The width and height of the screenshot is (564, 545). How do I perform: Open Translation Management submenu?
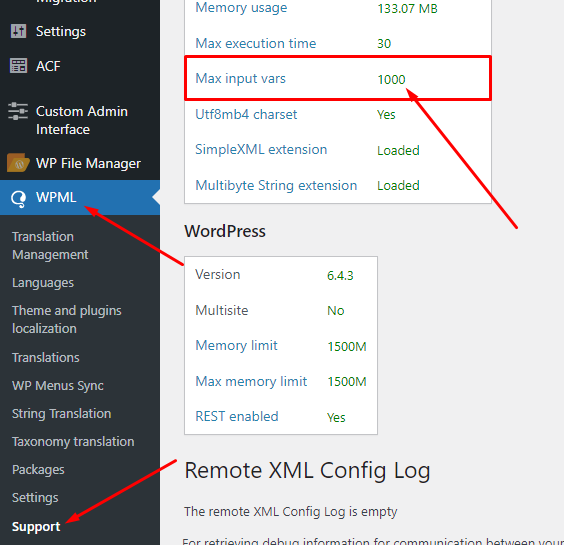click(x=50, y=245)
